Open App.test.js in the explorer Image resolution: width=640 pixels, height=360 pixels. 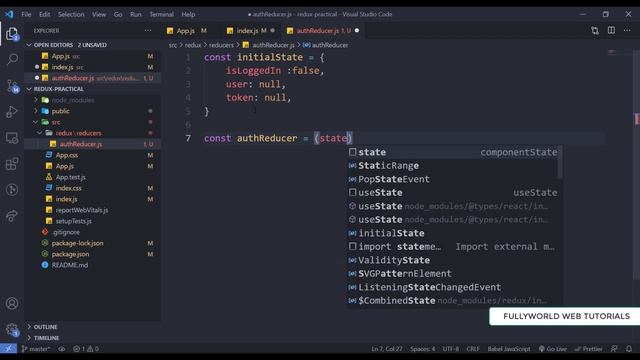(x=93, y=177)
